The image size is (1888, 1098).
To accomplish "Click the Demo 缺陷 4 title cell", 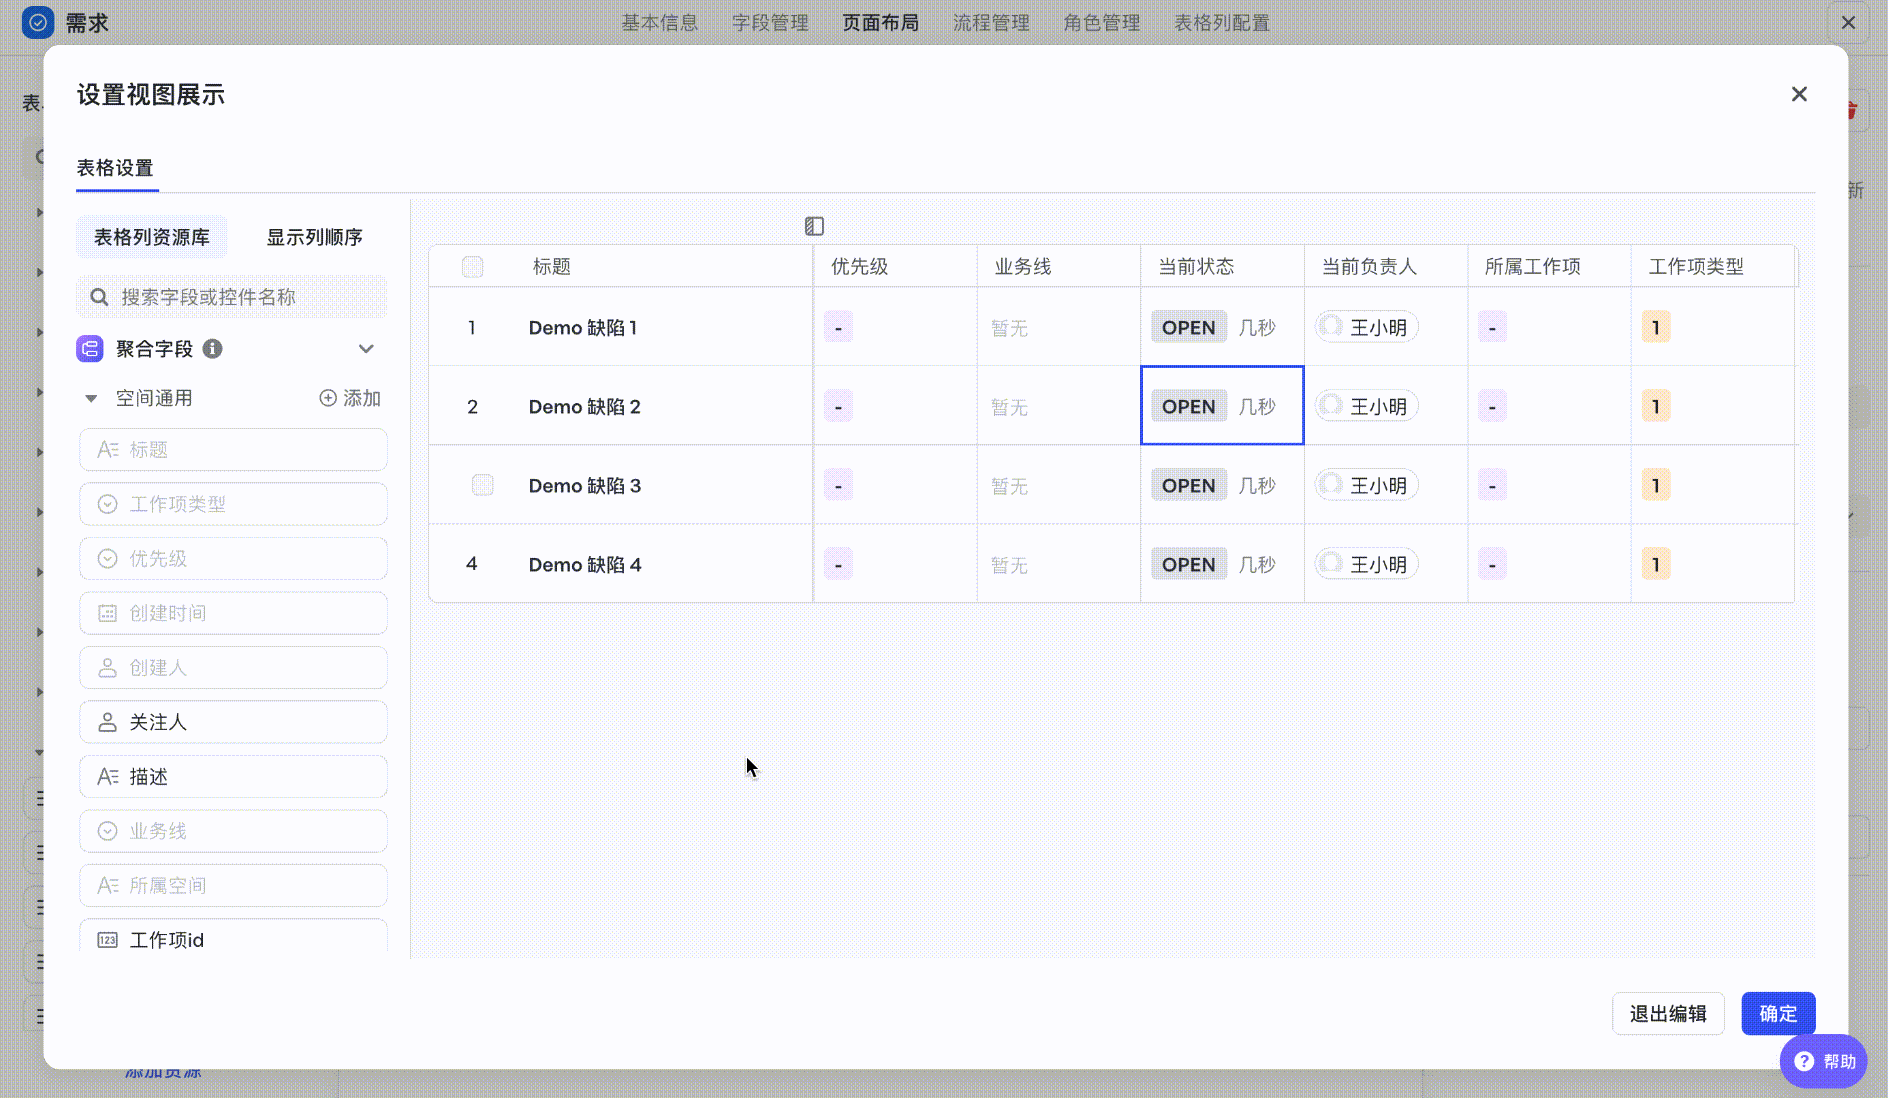I will coord(585,565).
